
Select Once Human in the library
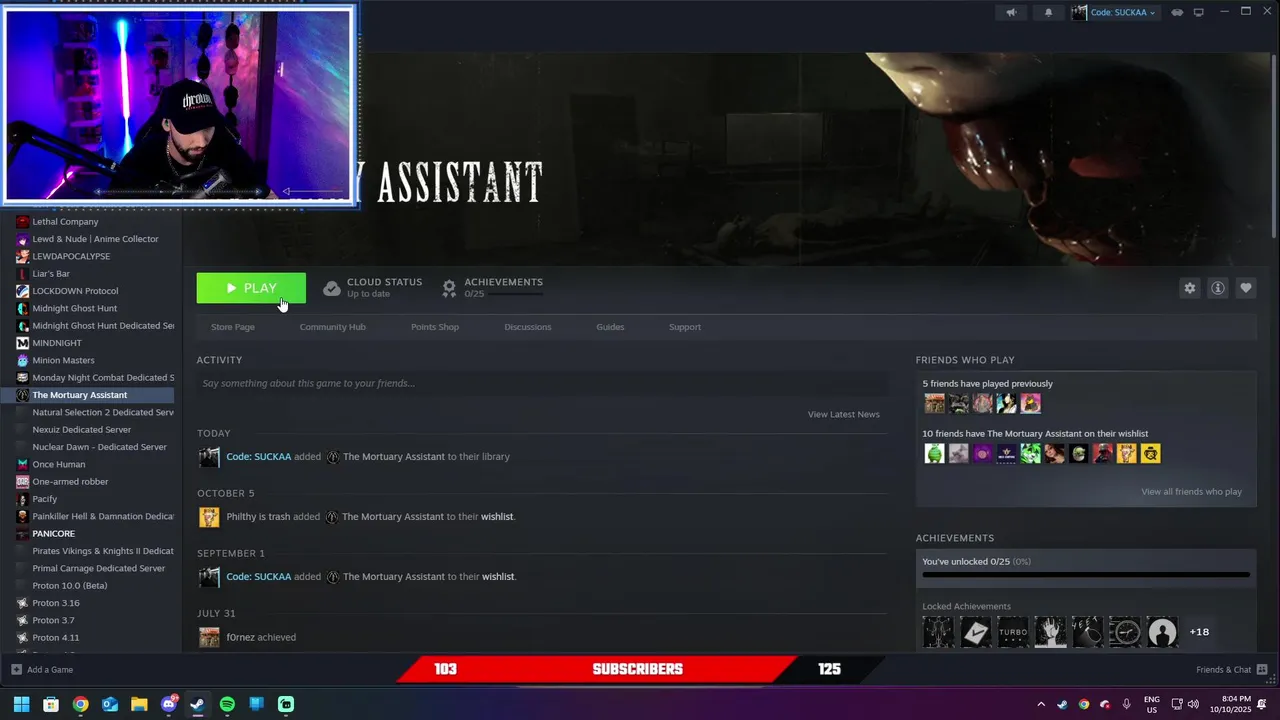click(x=59, y=464)
